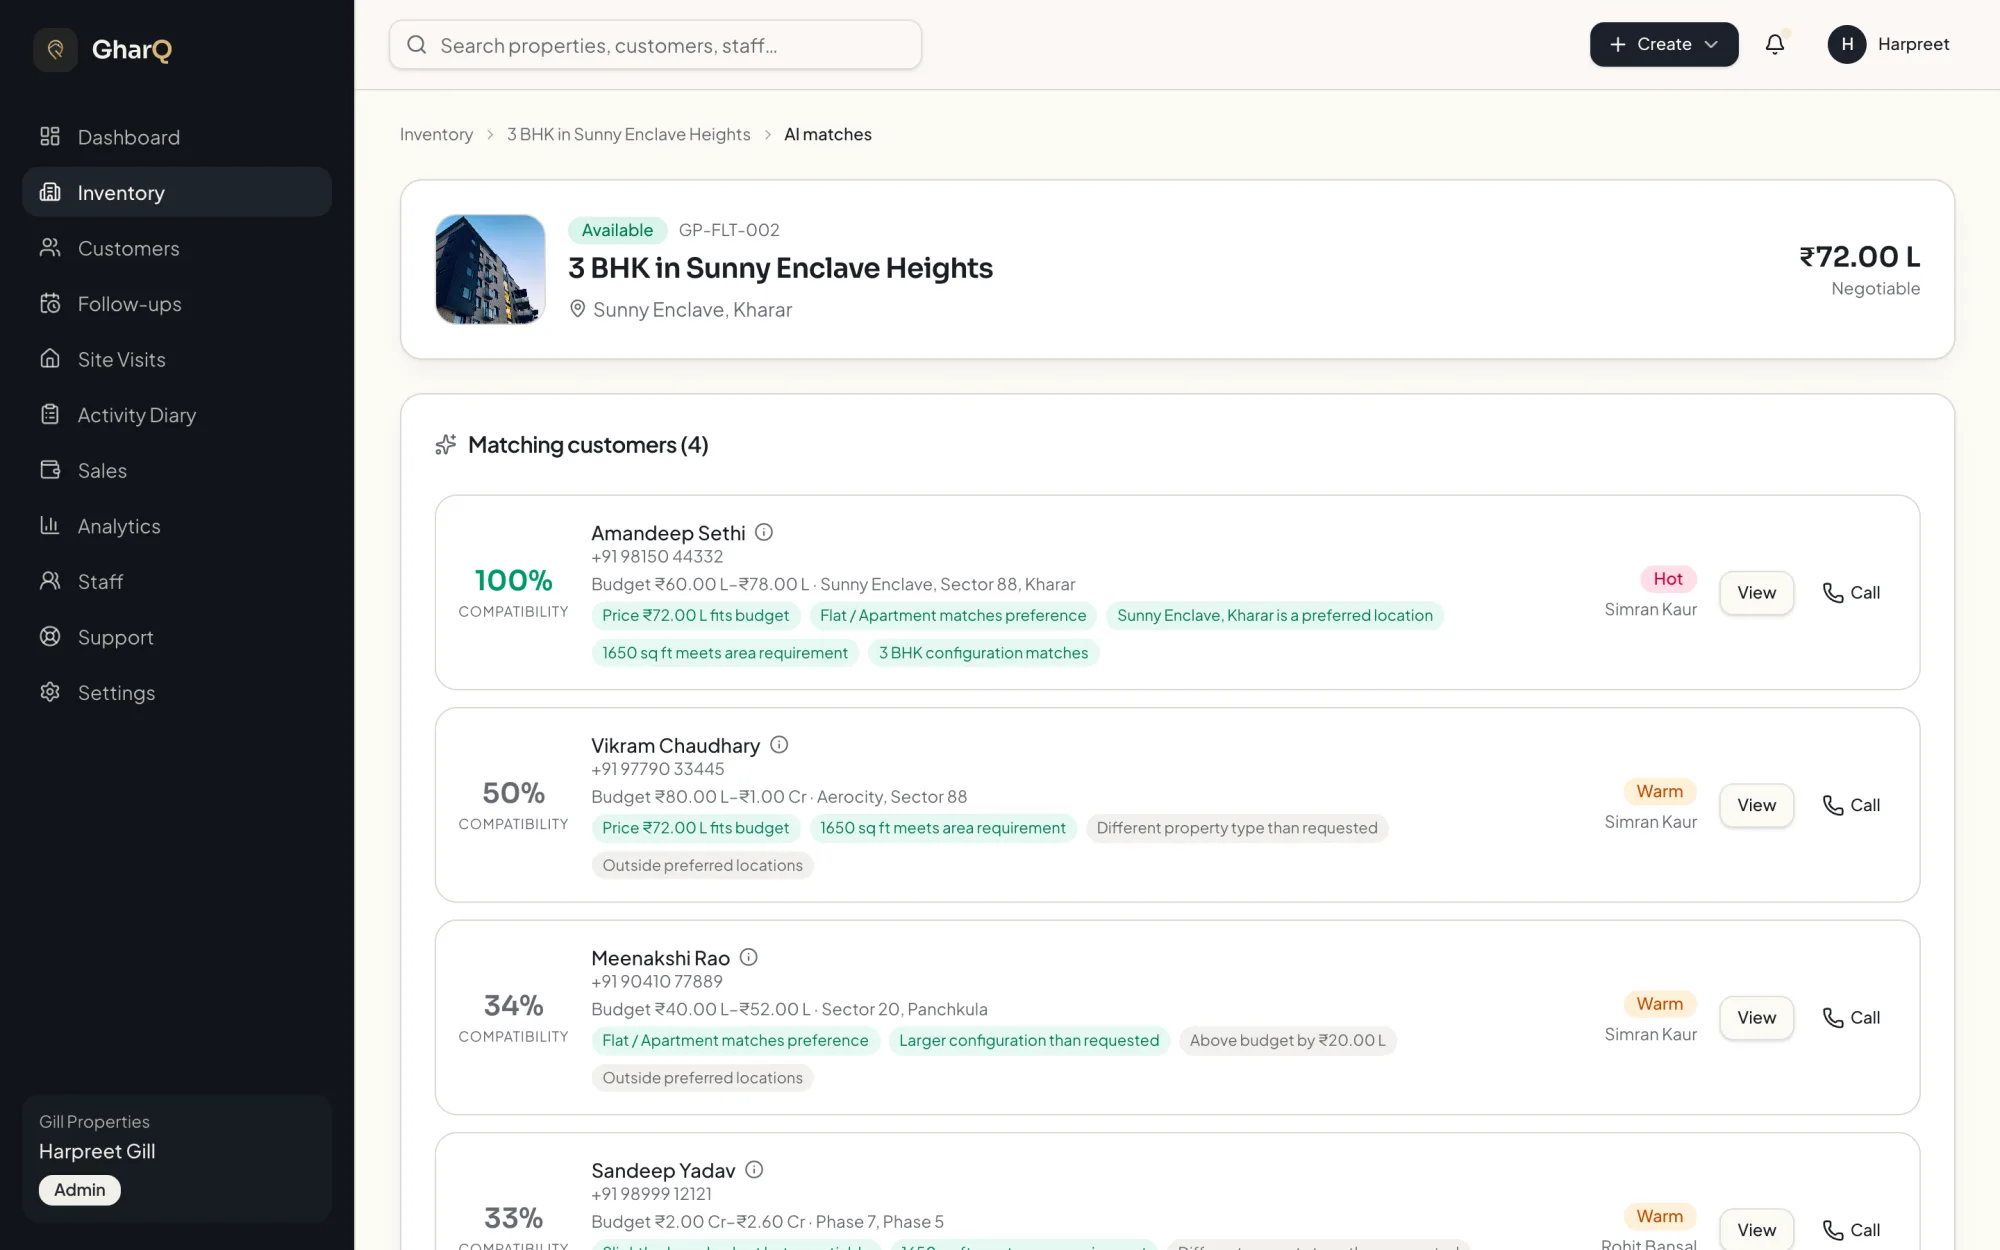Screen dimensions: 2000x1250
Task: Click the 100% compatibility score
Action: pos(513,580)
